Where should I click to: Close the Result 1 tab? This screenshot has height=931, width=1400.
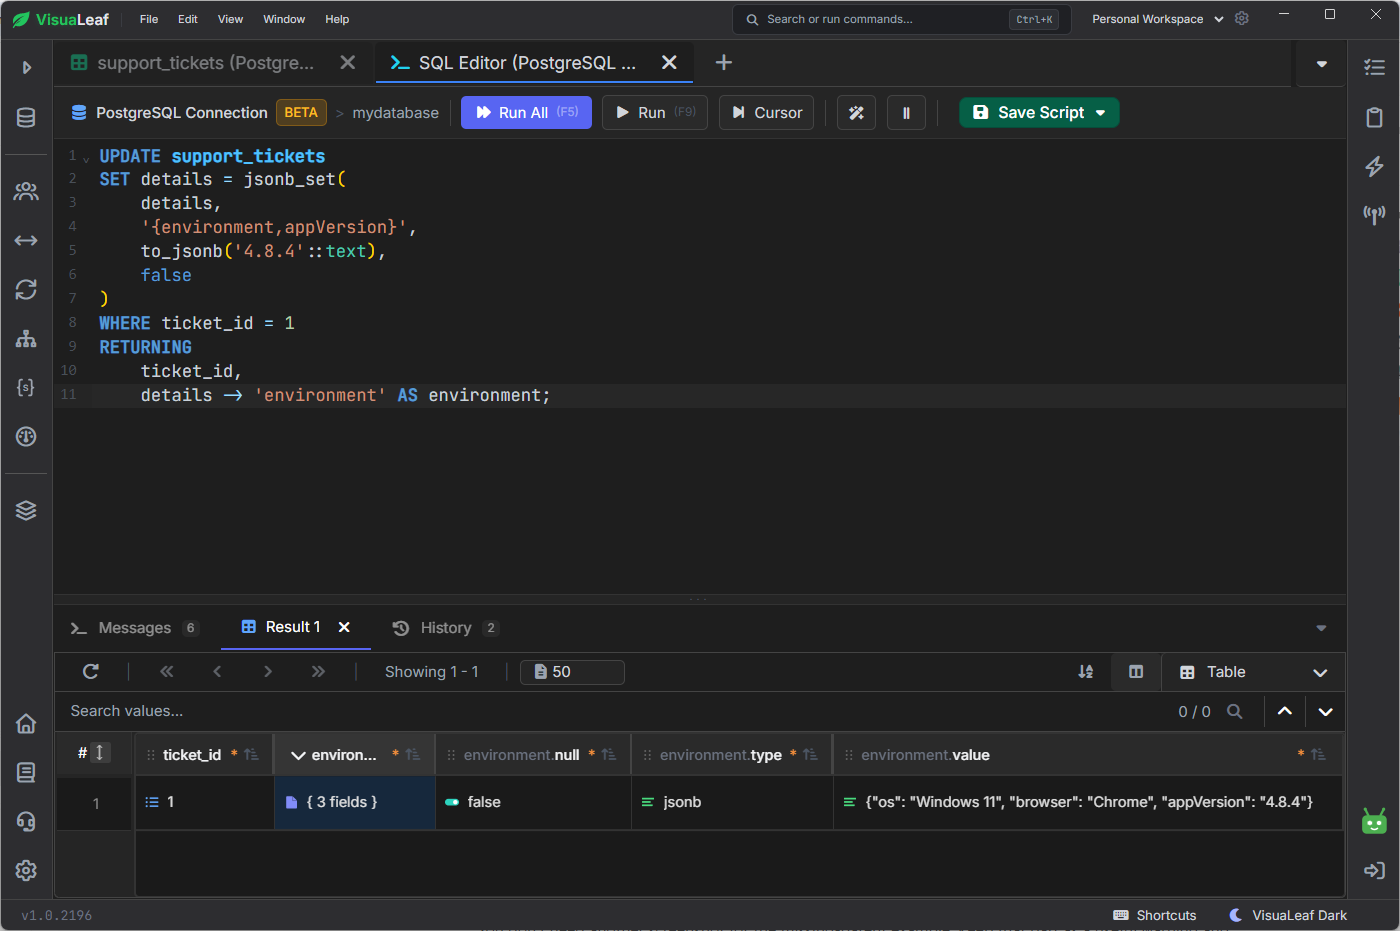click(x=344, y=627)
